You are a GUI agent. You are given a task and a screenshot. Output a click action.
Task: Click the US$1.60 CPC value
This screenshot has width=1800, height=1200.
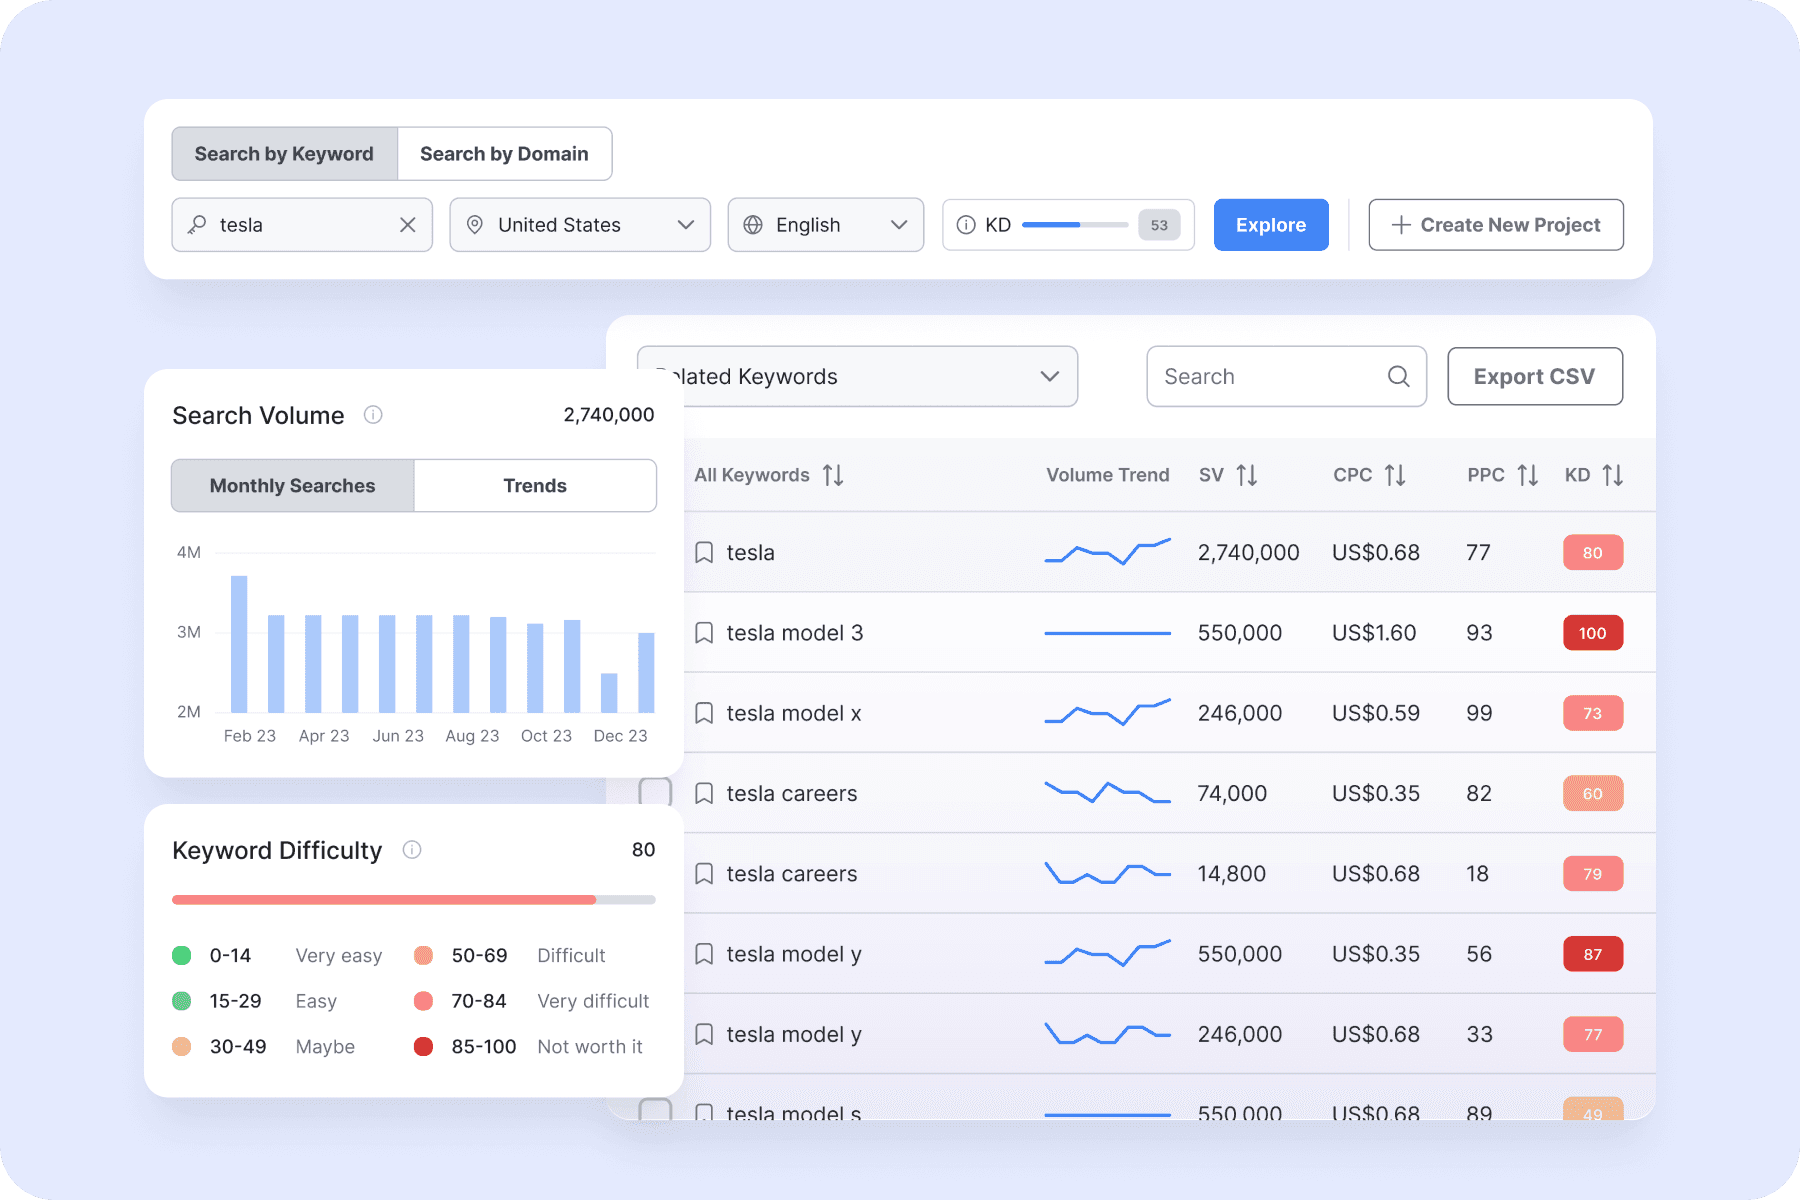pos(1374,633)
